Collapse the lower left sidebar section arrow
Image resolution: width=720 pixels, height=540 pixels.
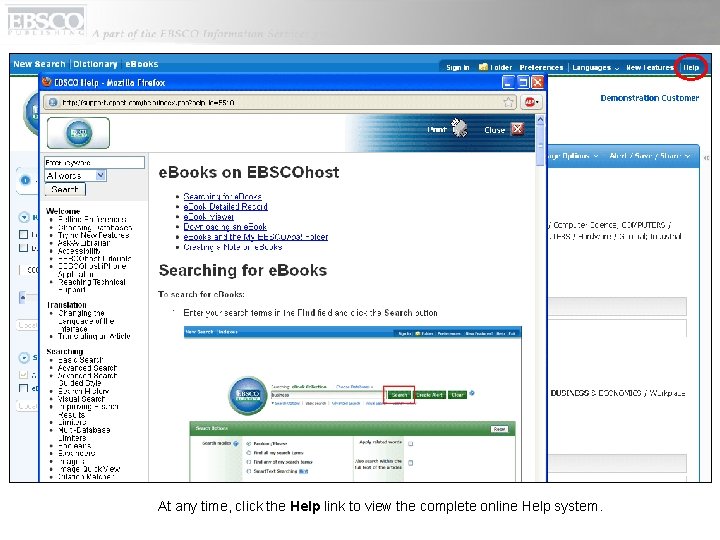click(x=23, y=357)
